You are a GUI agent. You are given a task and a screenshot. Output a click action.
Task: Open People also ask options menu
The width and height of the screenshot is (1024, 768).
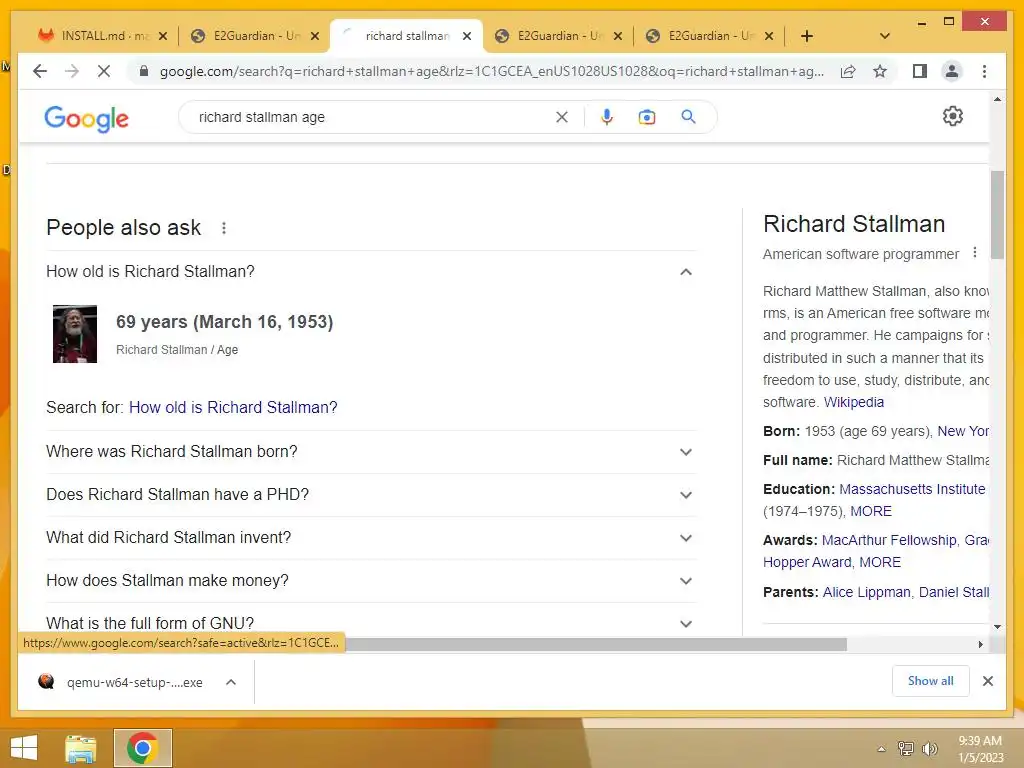[224, 228]
